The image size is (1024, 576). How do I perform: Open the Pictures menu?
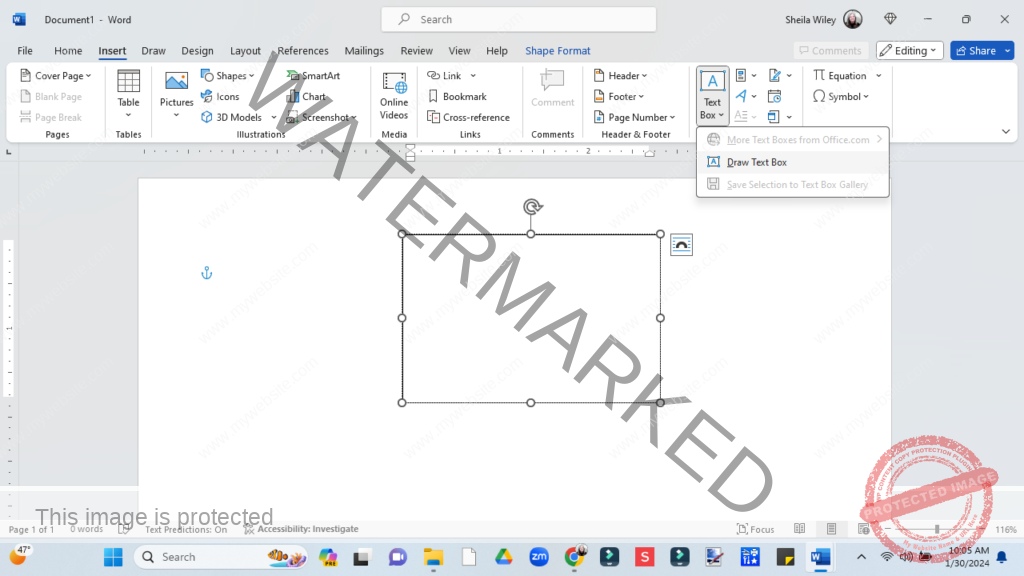click(x=176, y=95)
